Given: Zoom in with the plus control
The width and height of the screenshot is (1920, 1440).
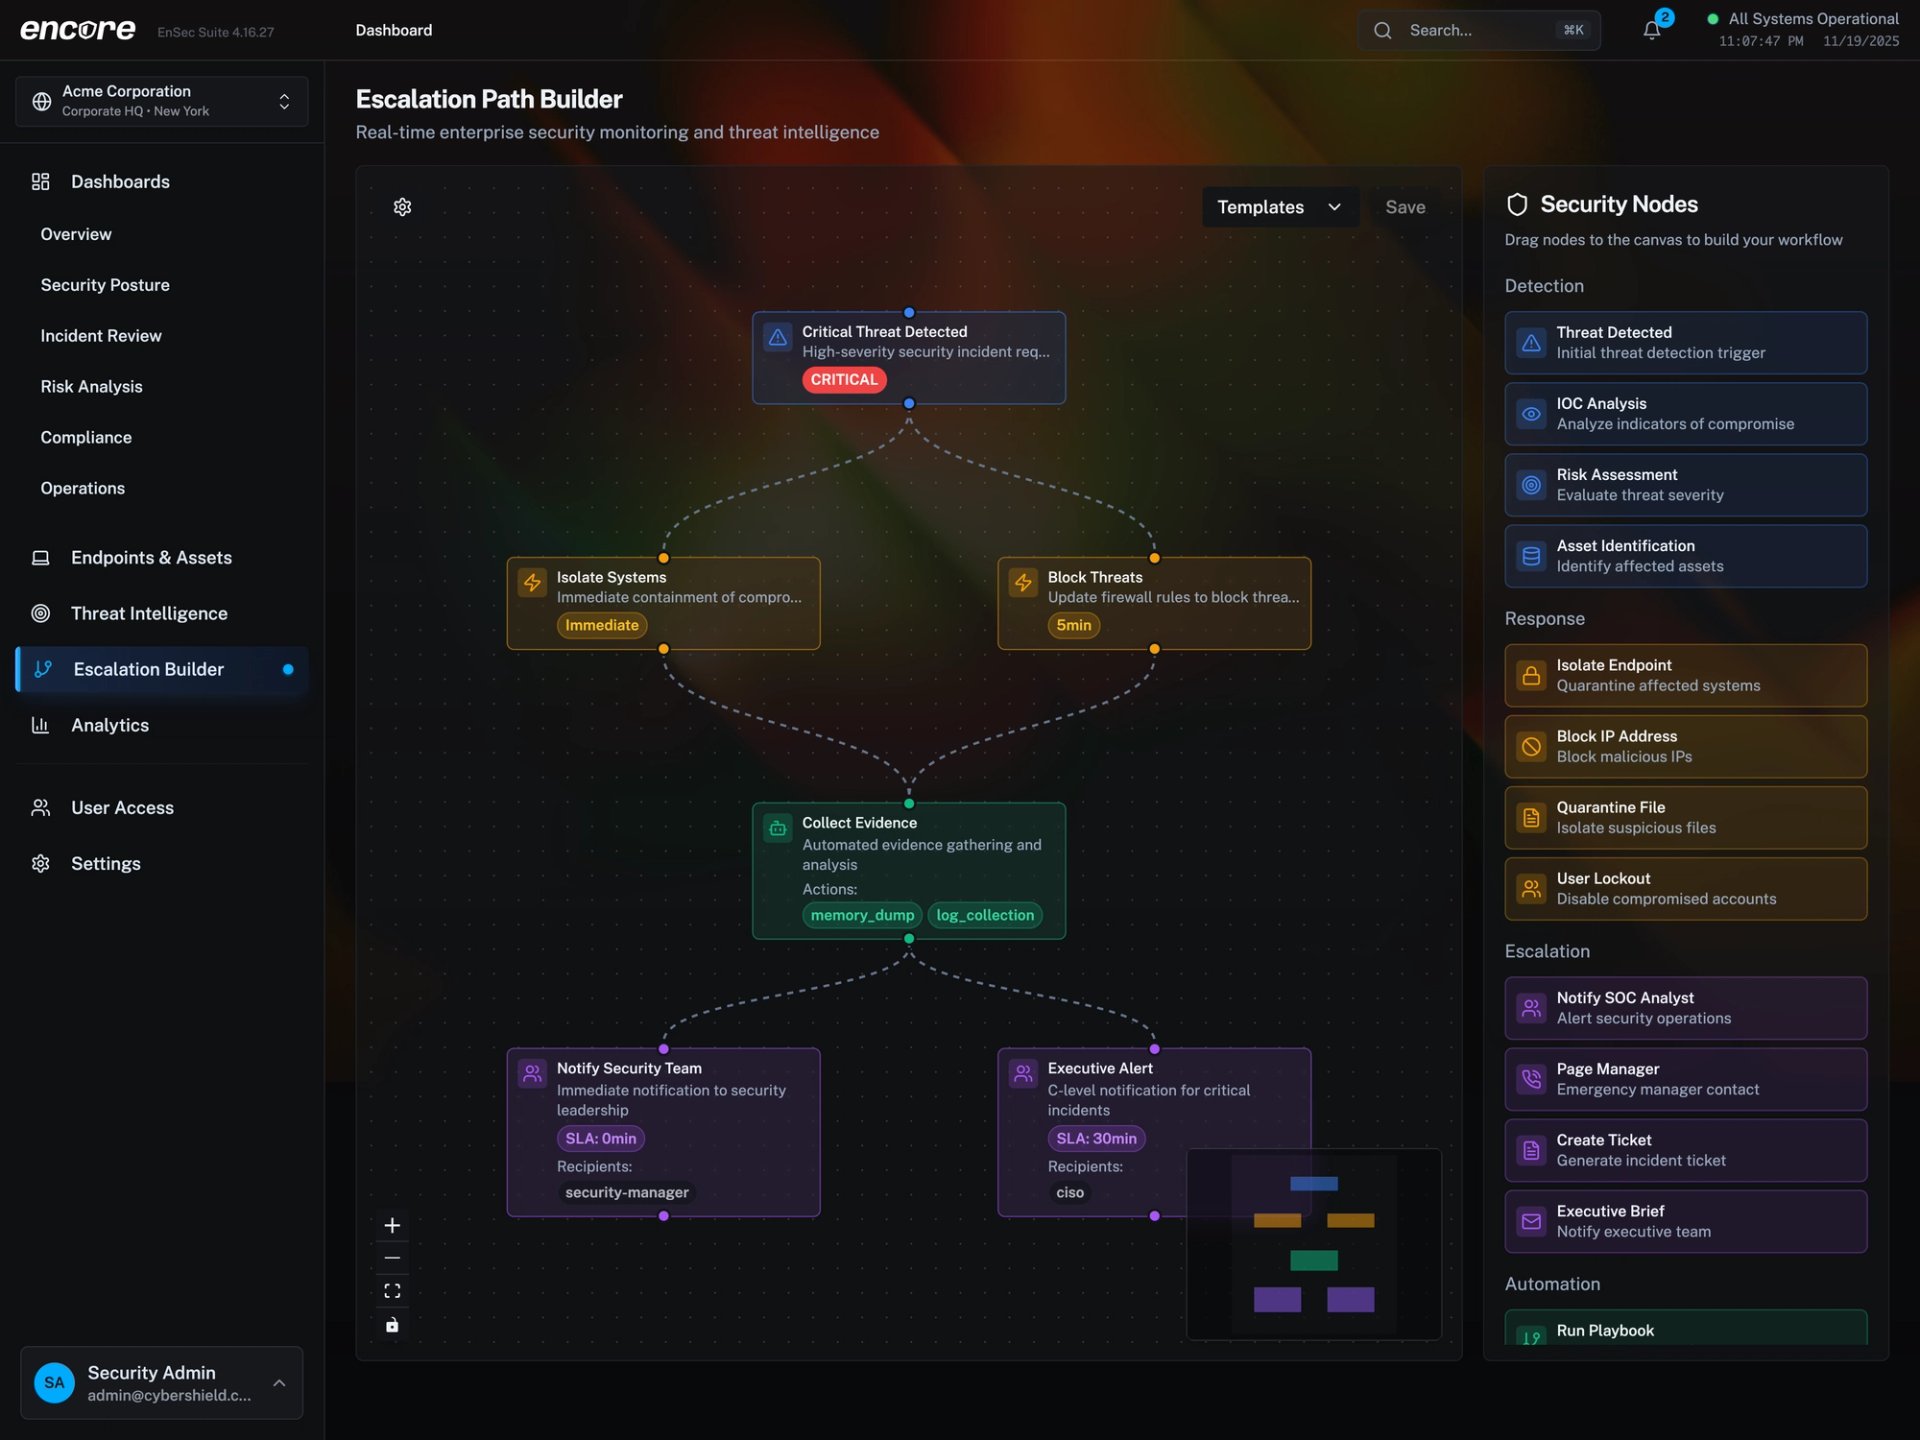Looking at the screenshot, I should click(392, 1225).
